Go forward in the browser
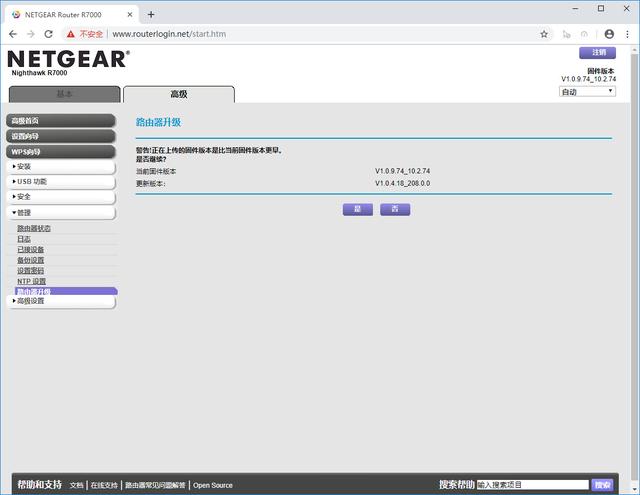Viewport: 640px width, 495px height. click(x=31, y=34)
